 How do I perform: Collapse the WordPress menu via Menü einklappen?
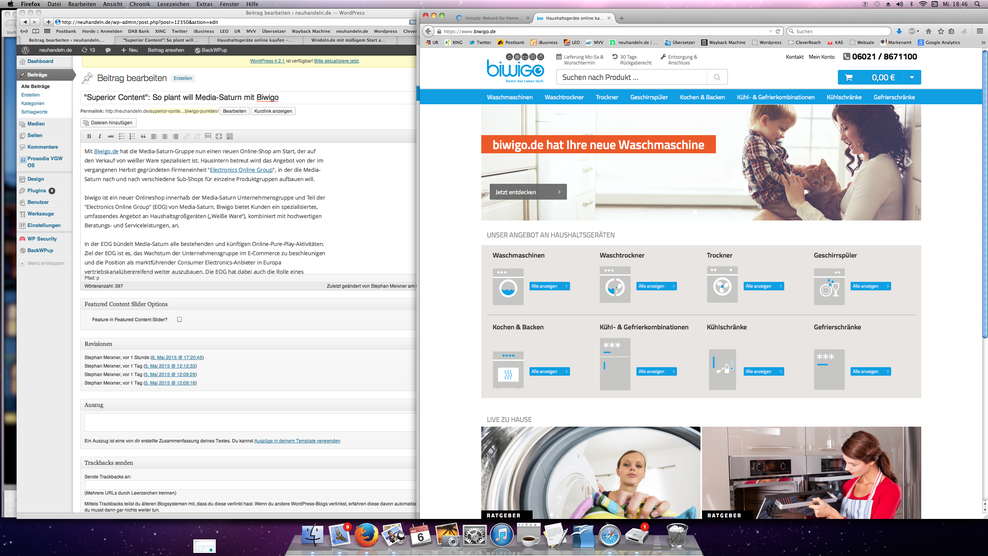[42, 263]
